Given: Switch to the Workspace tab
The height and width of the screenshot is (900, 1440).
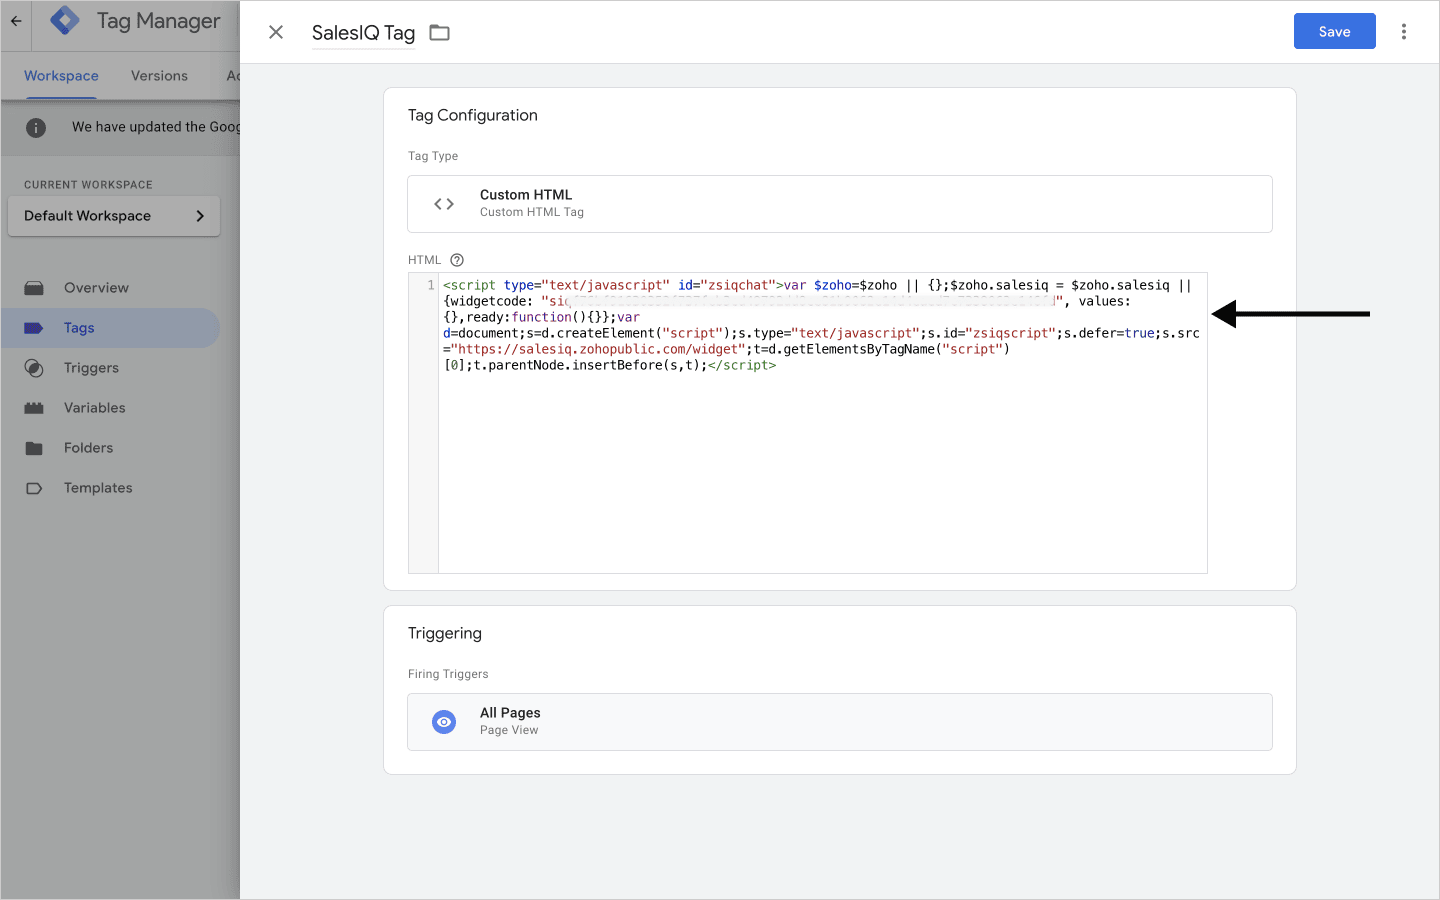Looking at the screenshot, I should pyautogui.click(x=61, y=76).
